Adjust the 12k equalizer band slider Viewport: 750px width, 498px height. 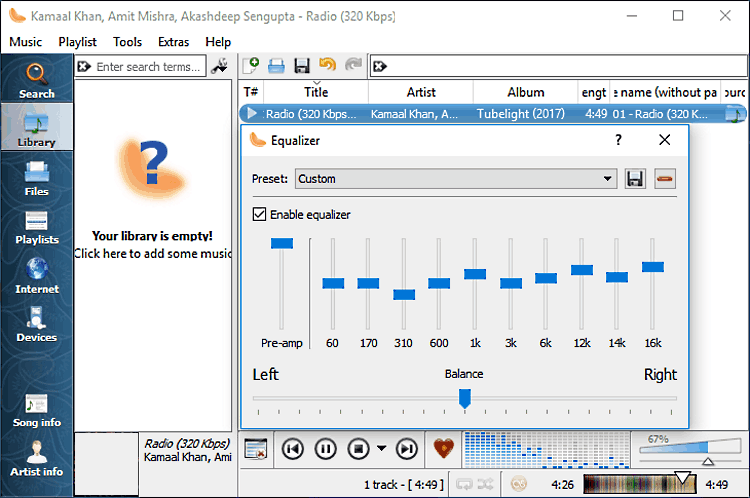coord(582,270)
